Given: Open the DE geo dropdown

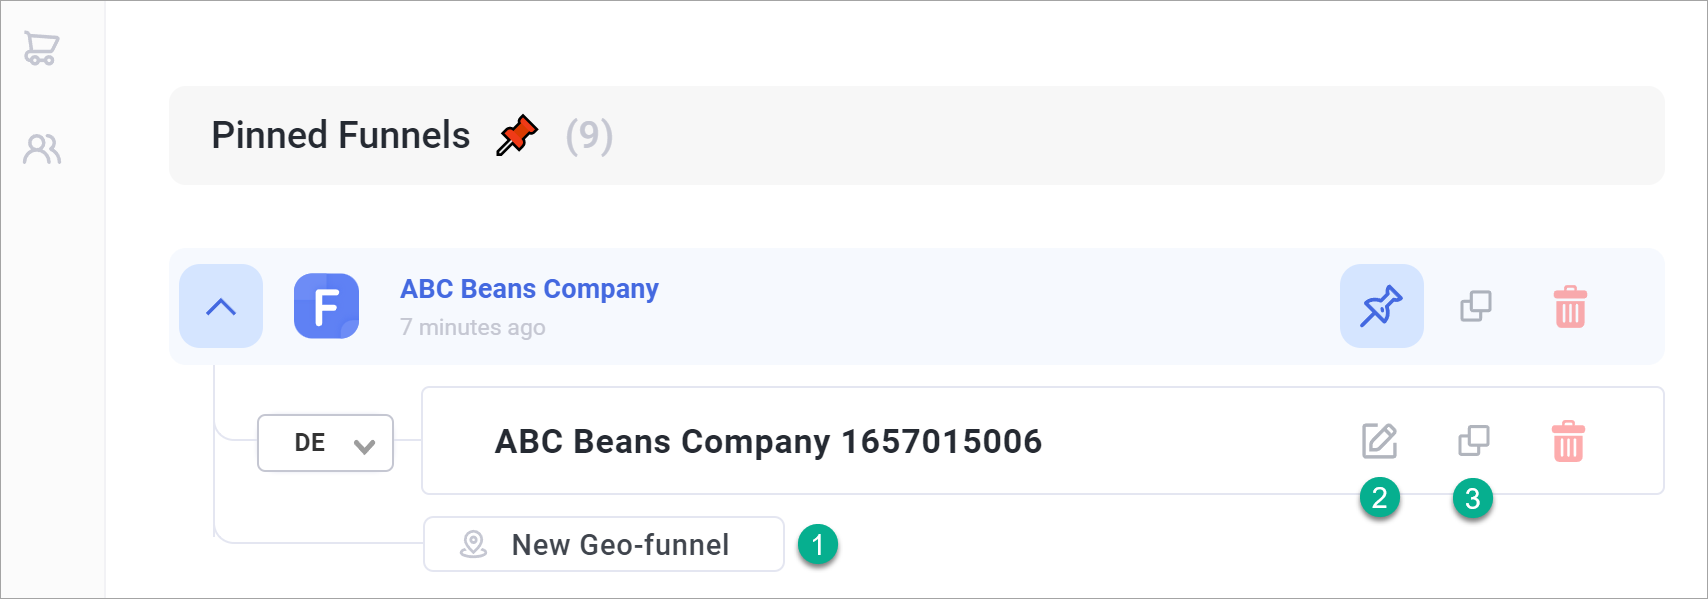Looking at the screenshot, I should [325, 443].
